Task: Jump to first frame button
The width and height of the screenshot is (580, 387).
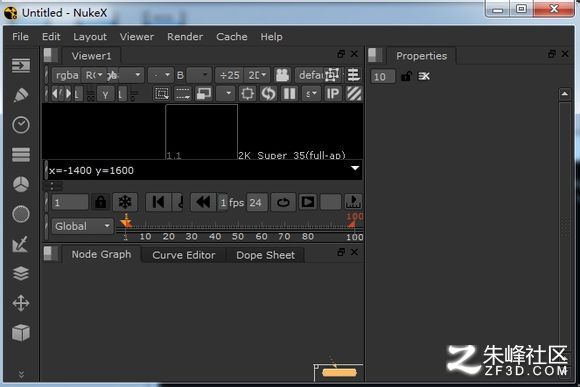Action: coord(158,202)
